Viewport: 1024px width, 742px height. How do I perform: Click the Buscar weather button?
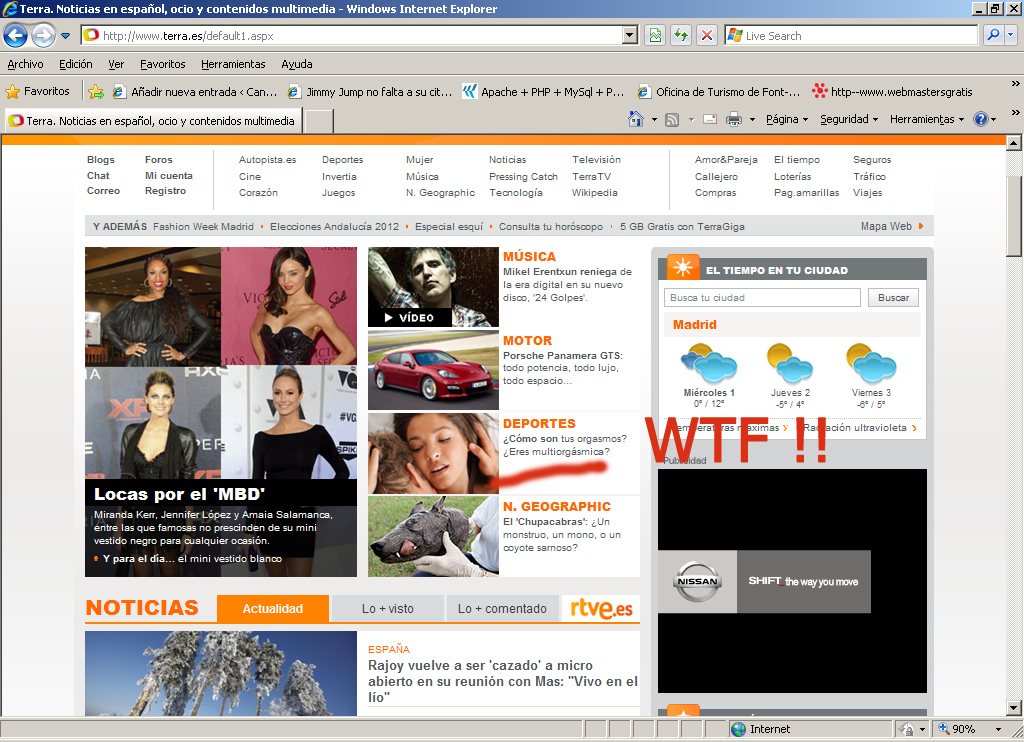pos(893,297)
